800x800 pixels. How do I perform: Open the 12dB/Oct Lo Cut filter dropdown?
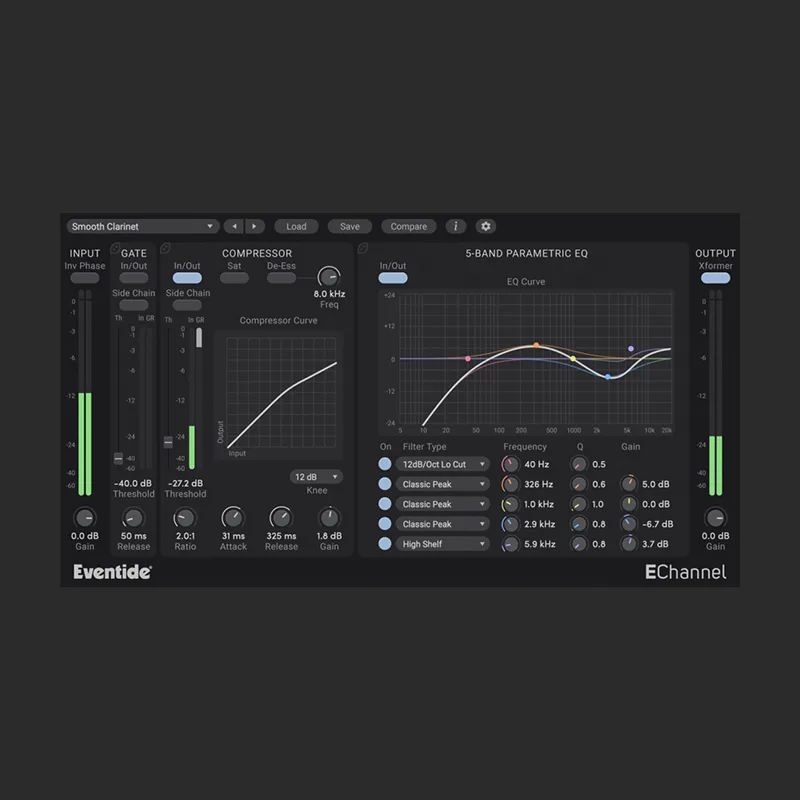click(442, 464)
